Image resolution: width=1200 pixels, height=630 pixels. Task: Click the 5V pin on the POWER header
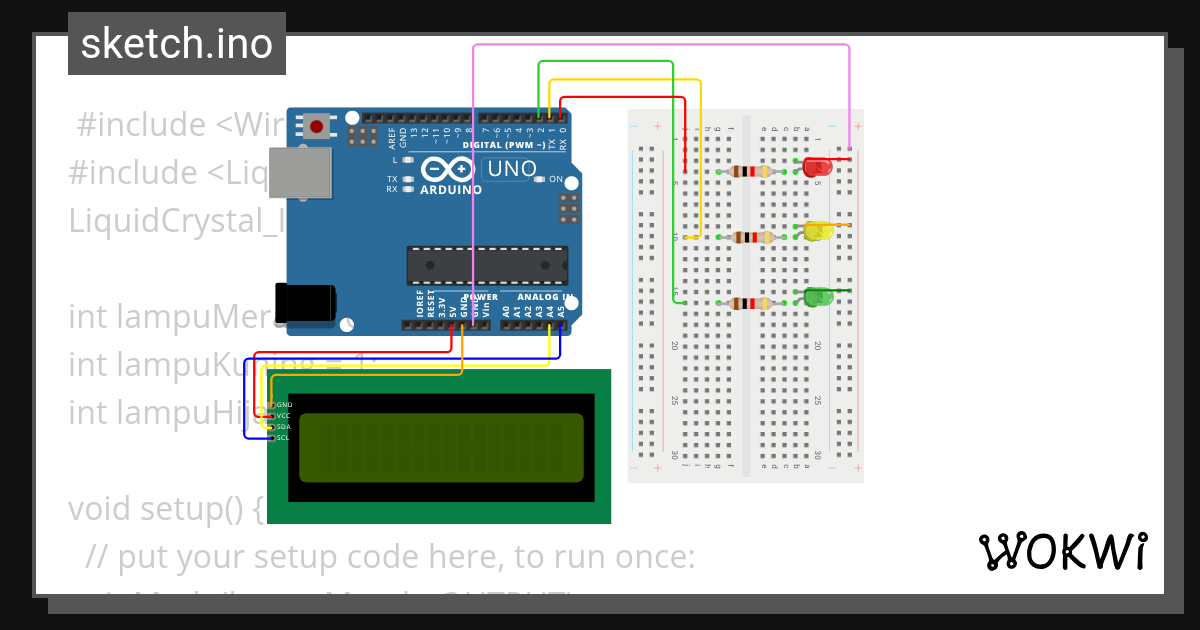(453, 325)
